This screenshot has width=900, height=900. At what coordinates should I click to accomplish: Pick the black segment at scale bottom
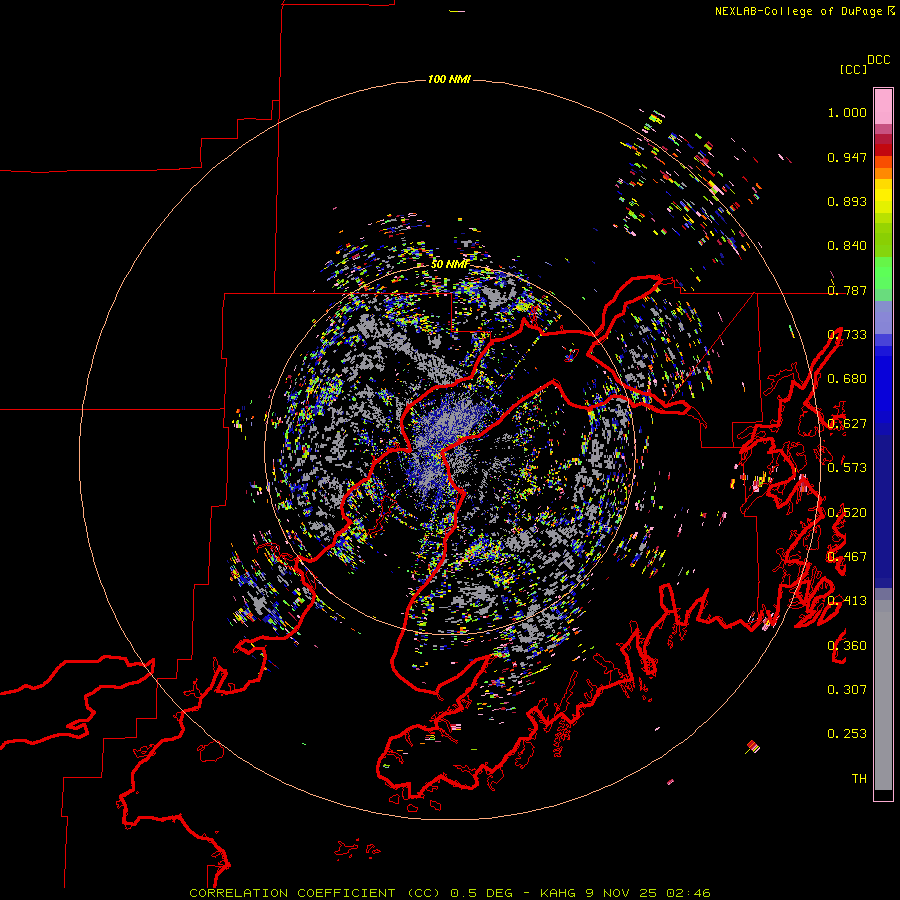click(x=883, y=795)
